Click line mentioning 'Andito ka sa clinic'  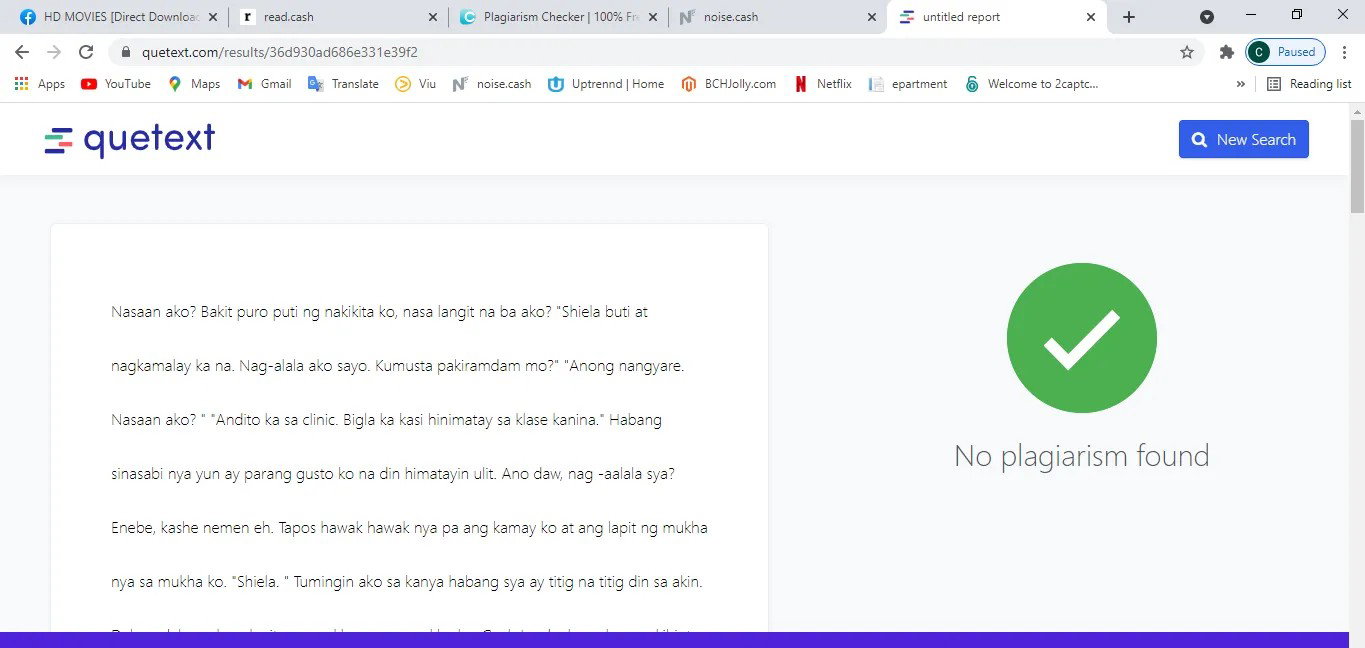[x=387, y=420]
